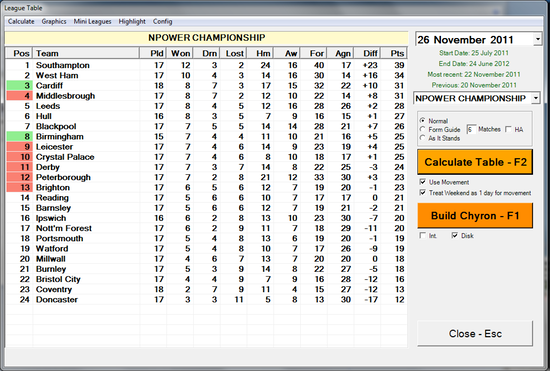
Task: Open the Config menu
Action: pyautogui.click(x=162, y=21)
